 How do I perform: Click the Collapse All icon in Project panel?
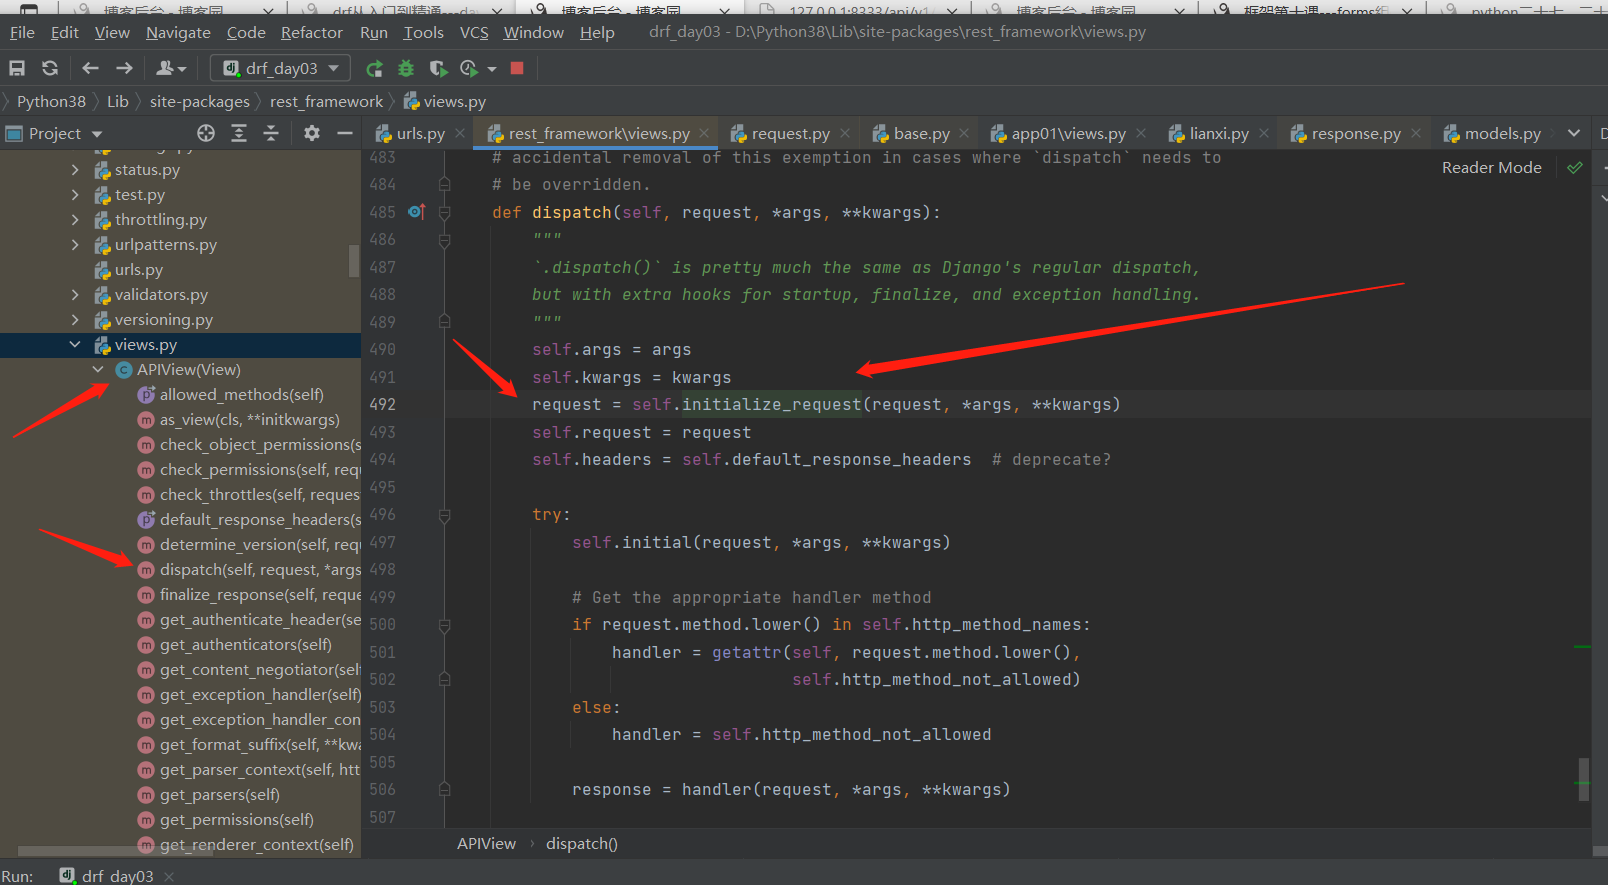tap(271, 133)
